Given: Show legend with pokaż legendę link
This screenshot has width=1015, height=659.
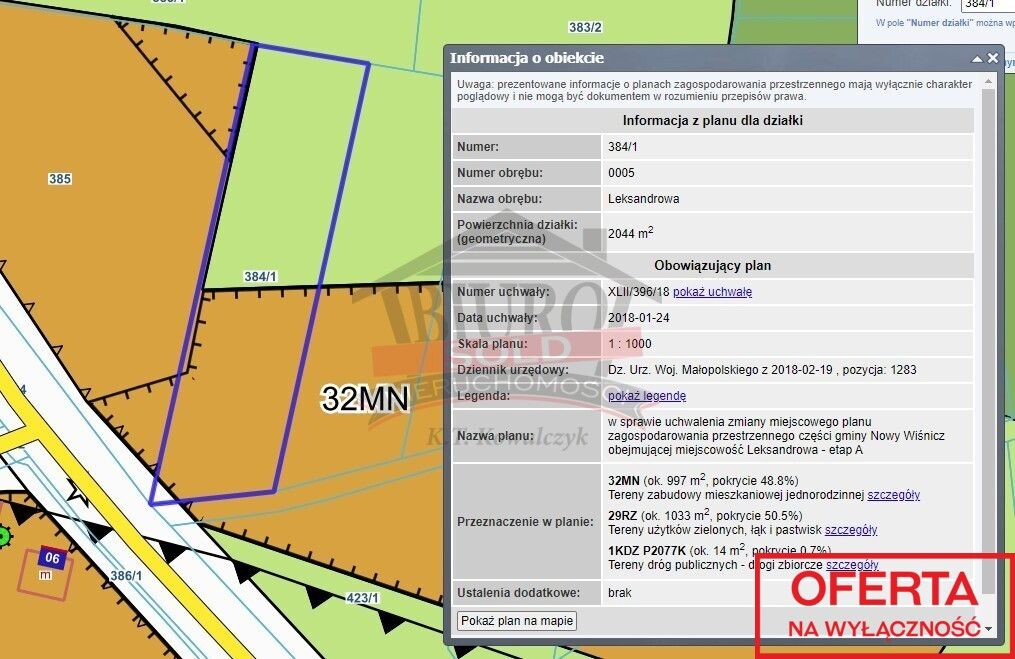Looking at the screenshot, I should point(645,395).
